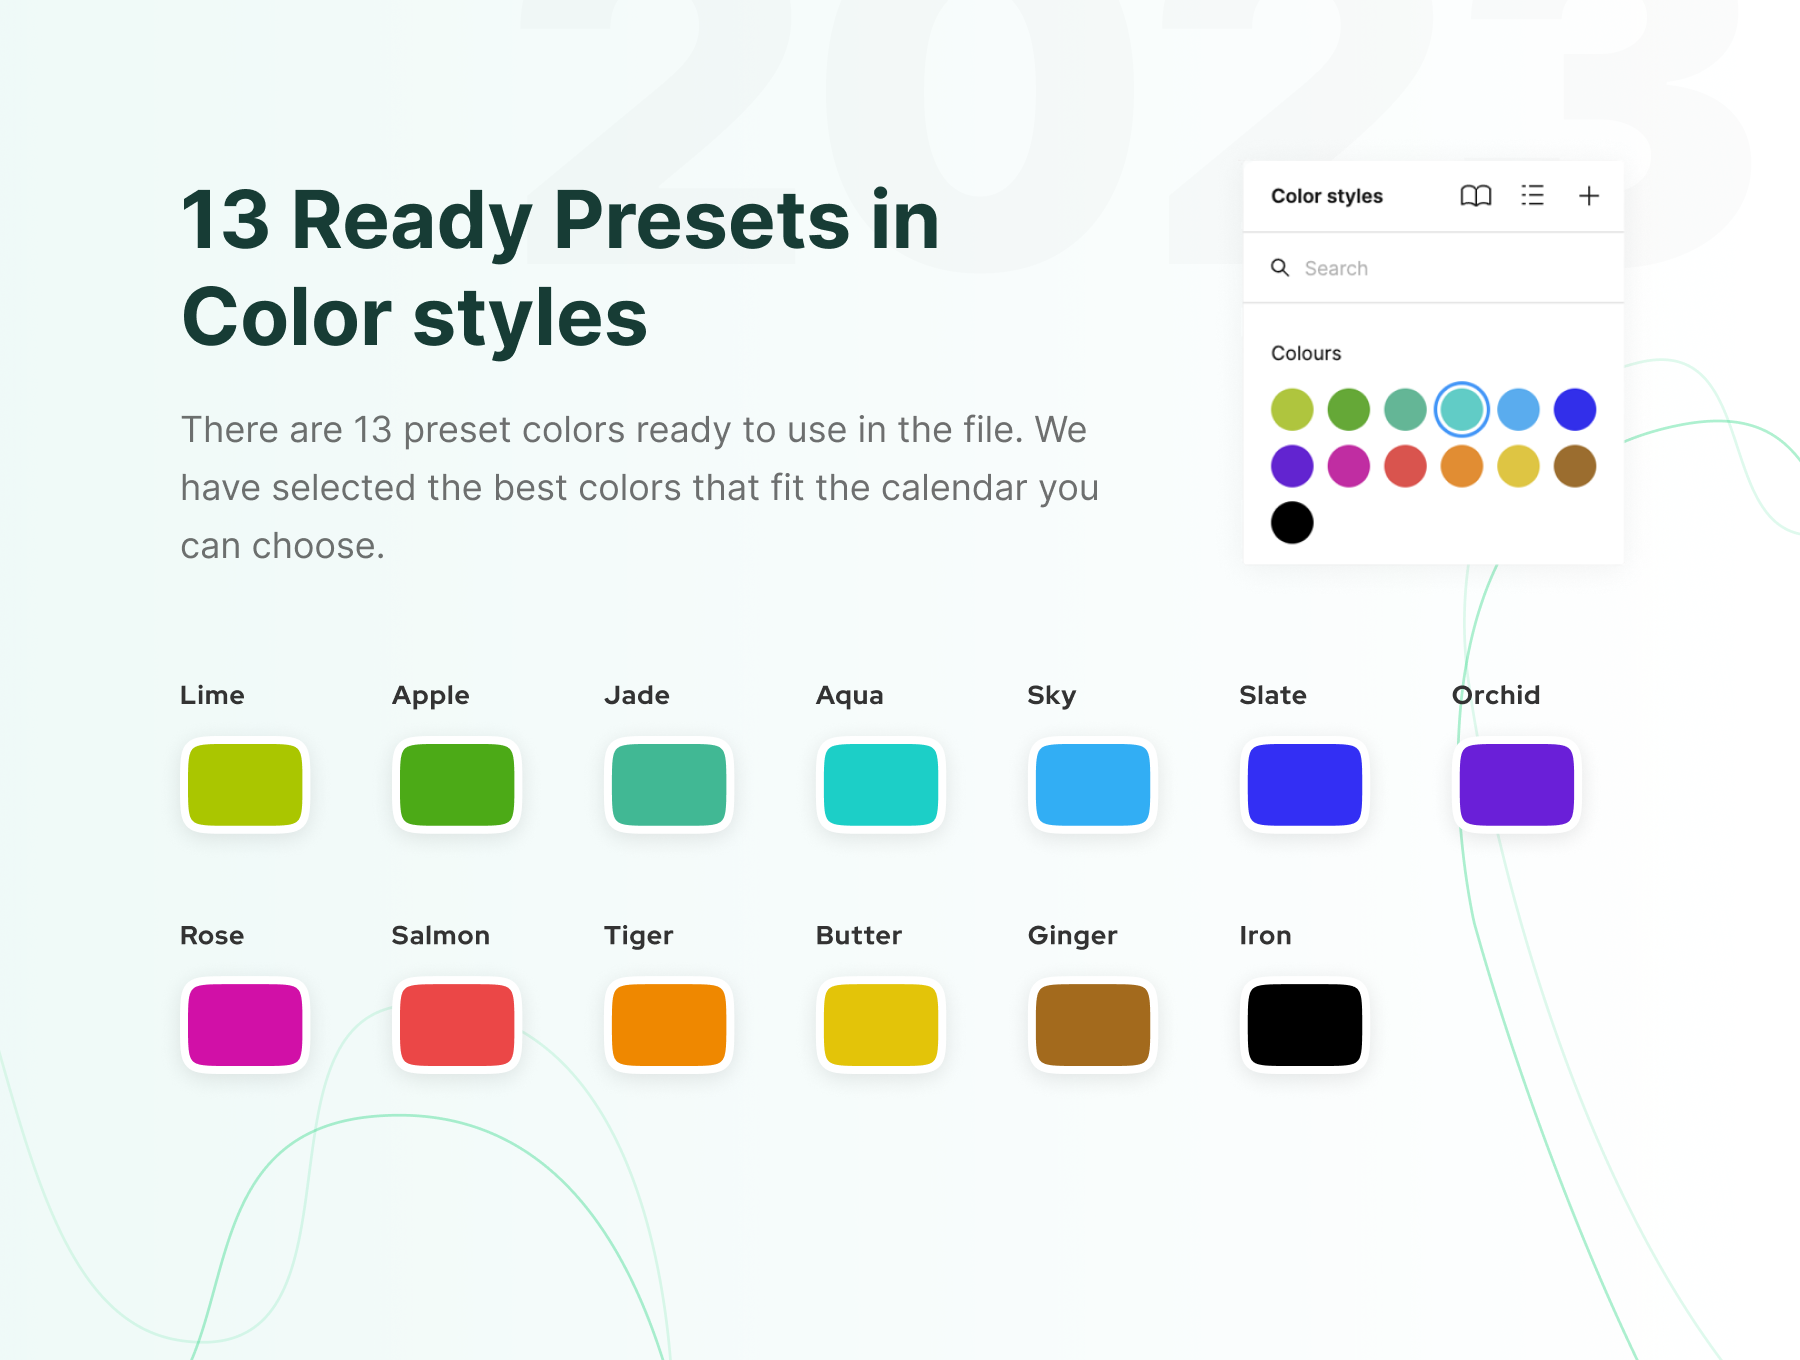Select the magenta circle in Colours panel
1800x1360 pixels.
coord(1348,466)
